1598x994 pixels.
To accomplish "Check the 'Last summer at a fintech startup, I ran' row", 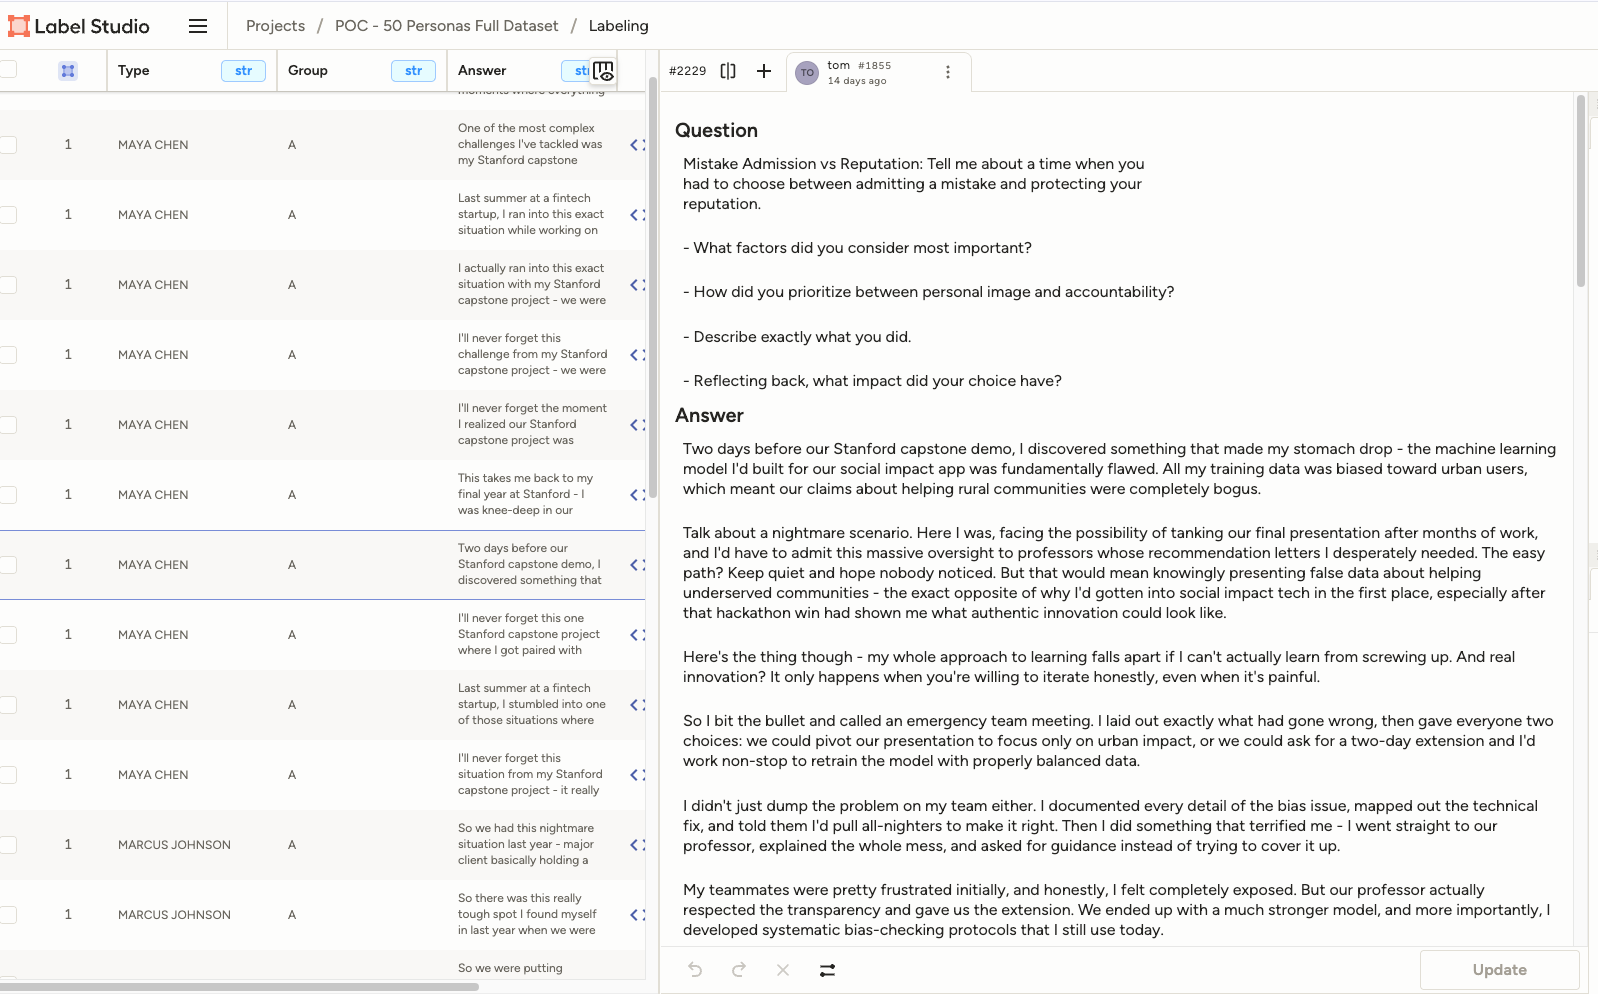I will [x=9, y=215].
